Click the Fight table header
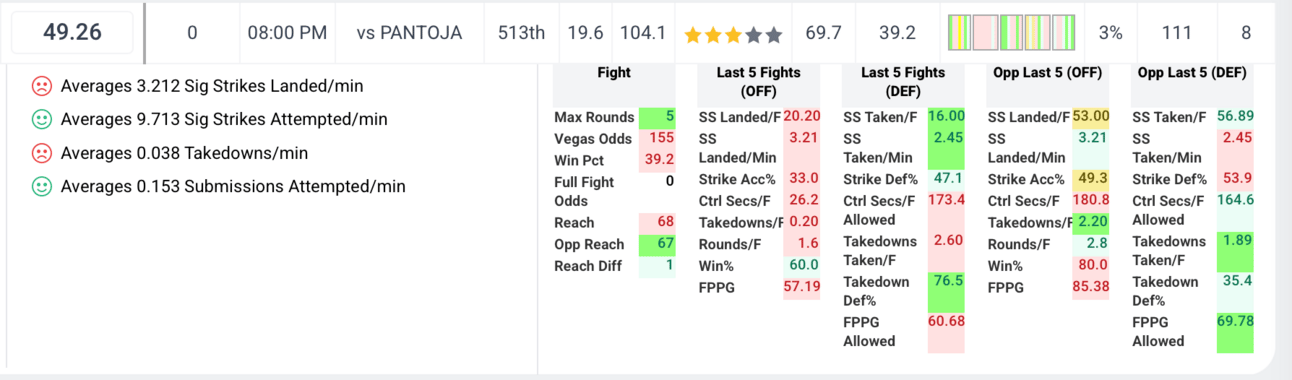1292x380 pixels. coord(614,73)
